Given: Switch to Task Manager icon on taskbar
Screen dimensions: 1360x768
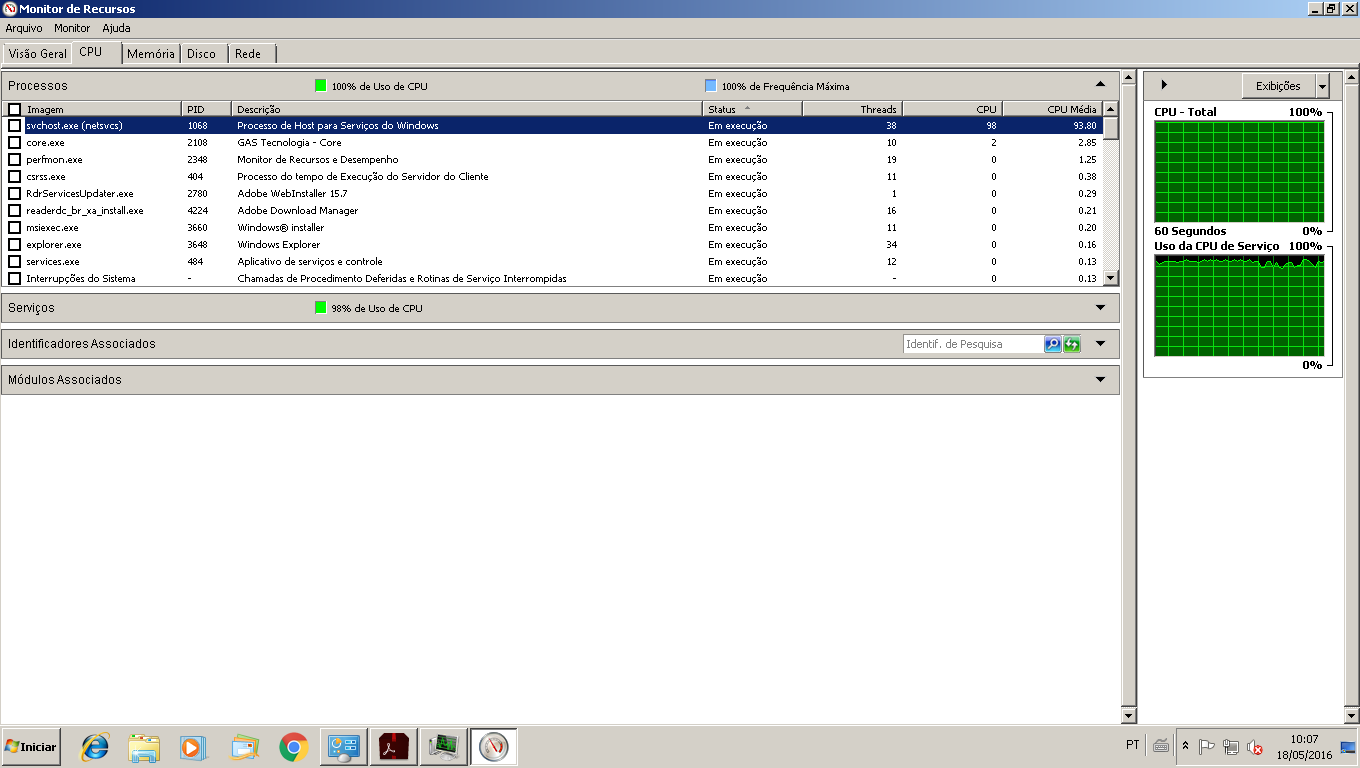Looking at the screenshot, I should tap(444, 747).
